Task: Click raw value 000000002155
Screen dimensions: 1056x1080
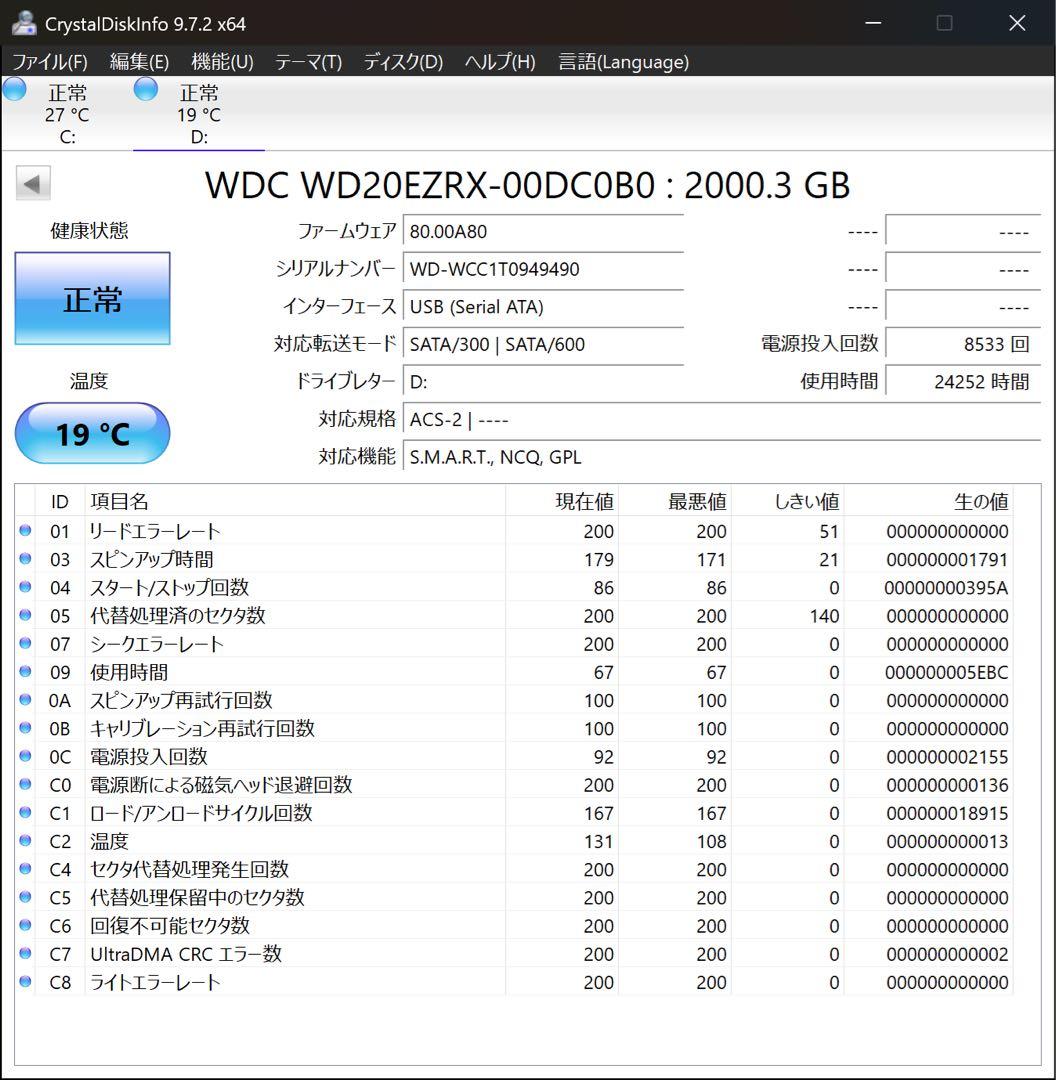Action: point(947,757)
